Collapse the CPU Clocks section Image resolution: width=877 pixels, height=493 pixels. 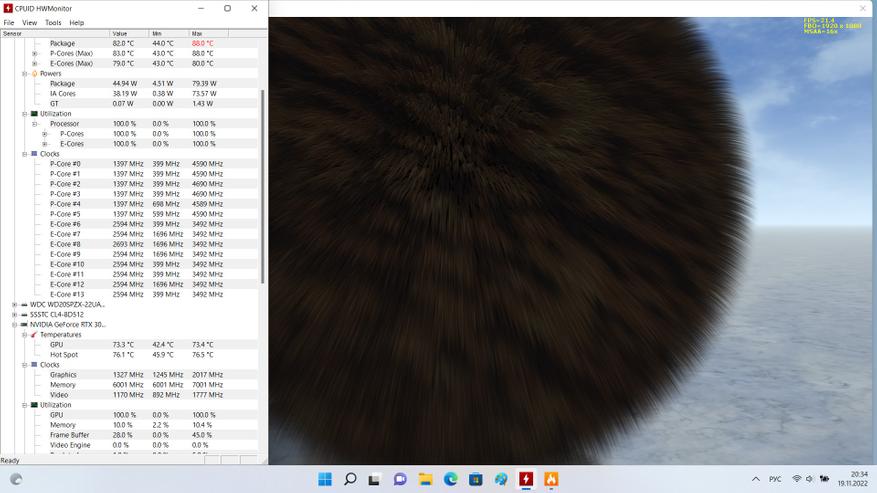[25, 154]
